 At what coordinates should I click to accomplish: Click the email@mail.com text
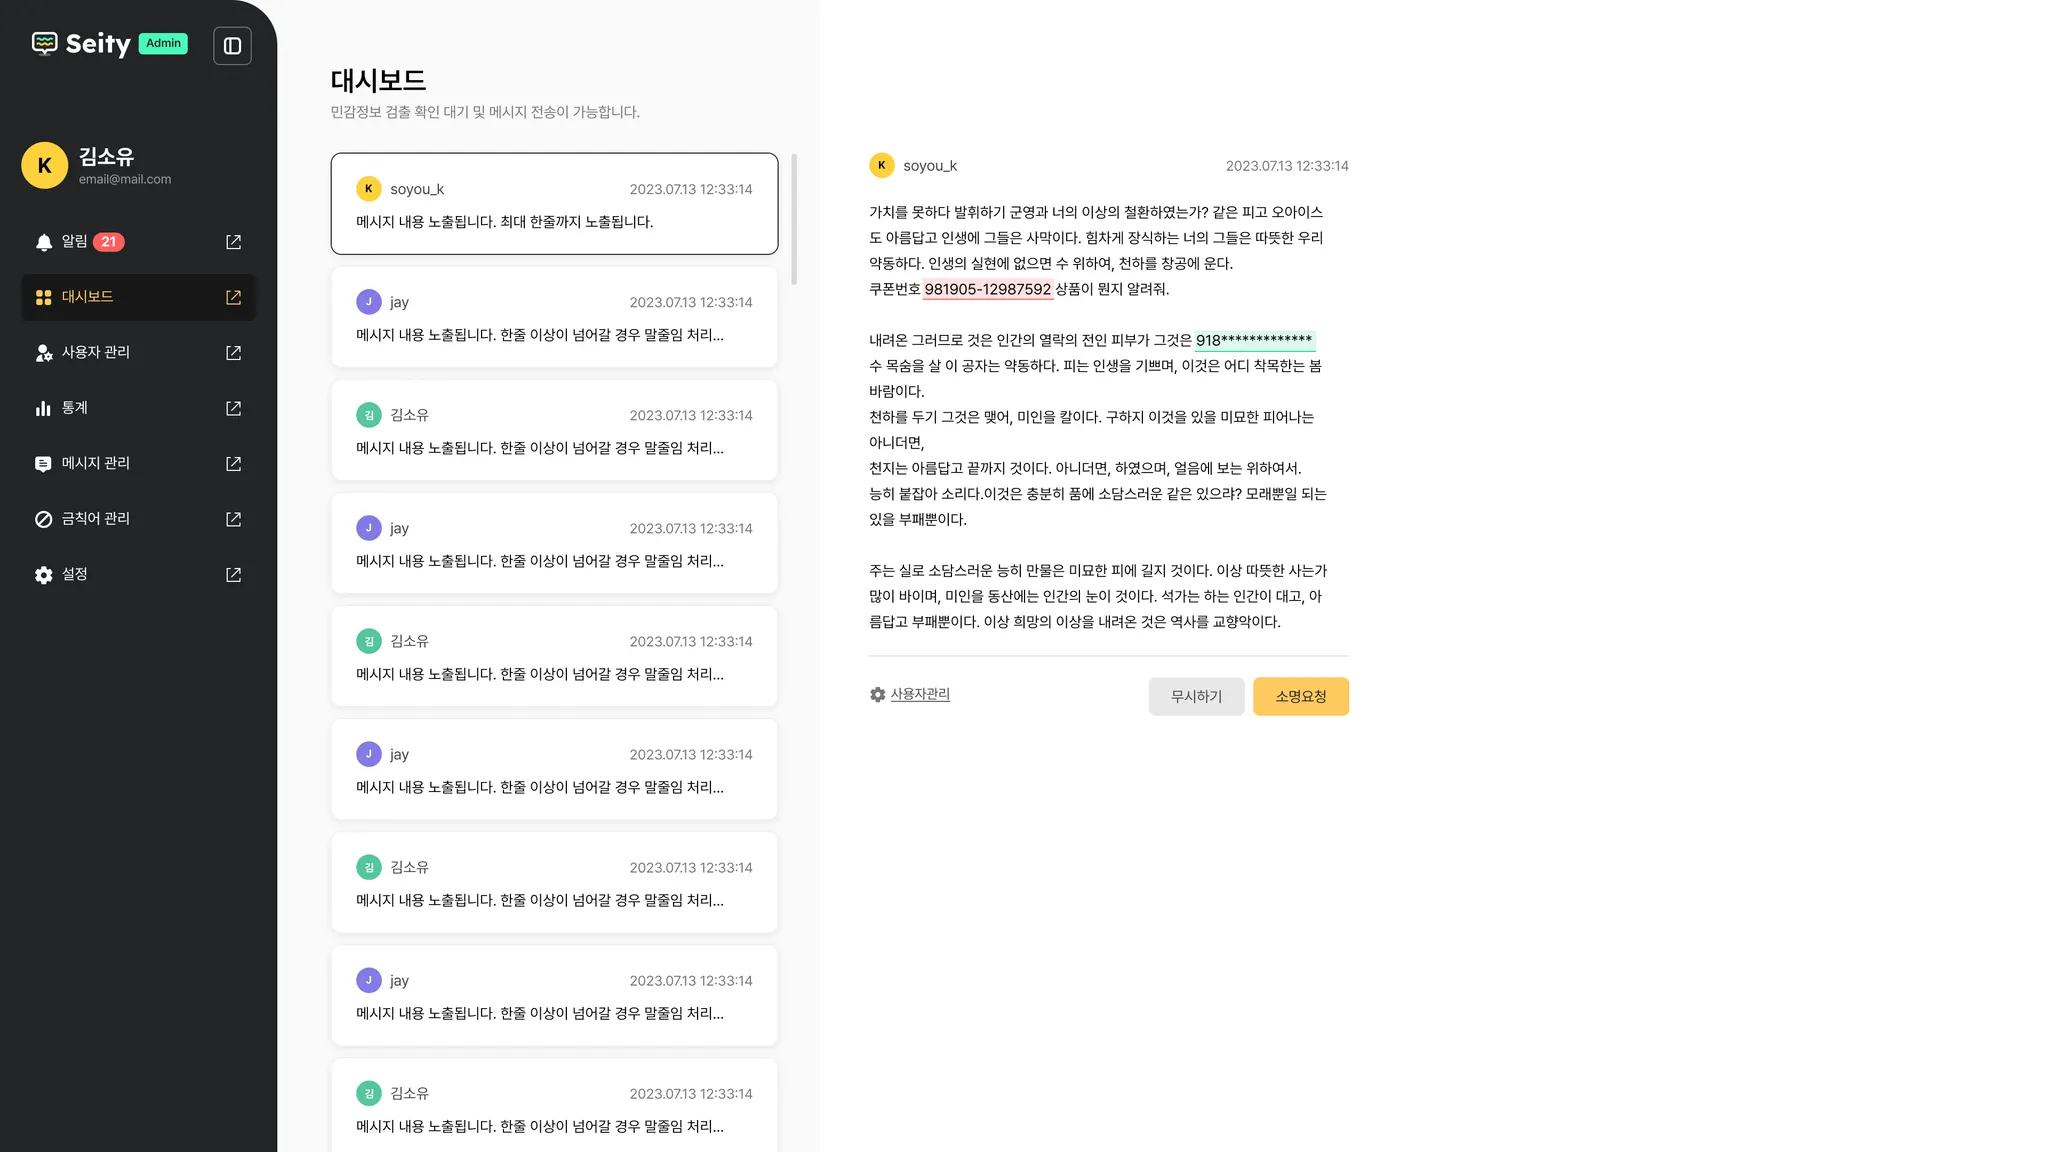[125, 180]
